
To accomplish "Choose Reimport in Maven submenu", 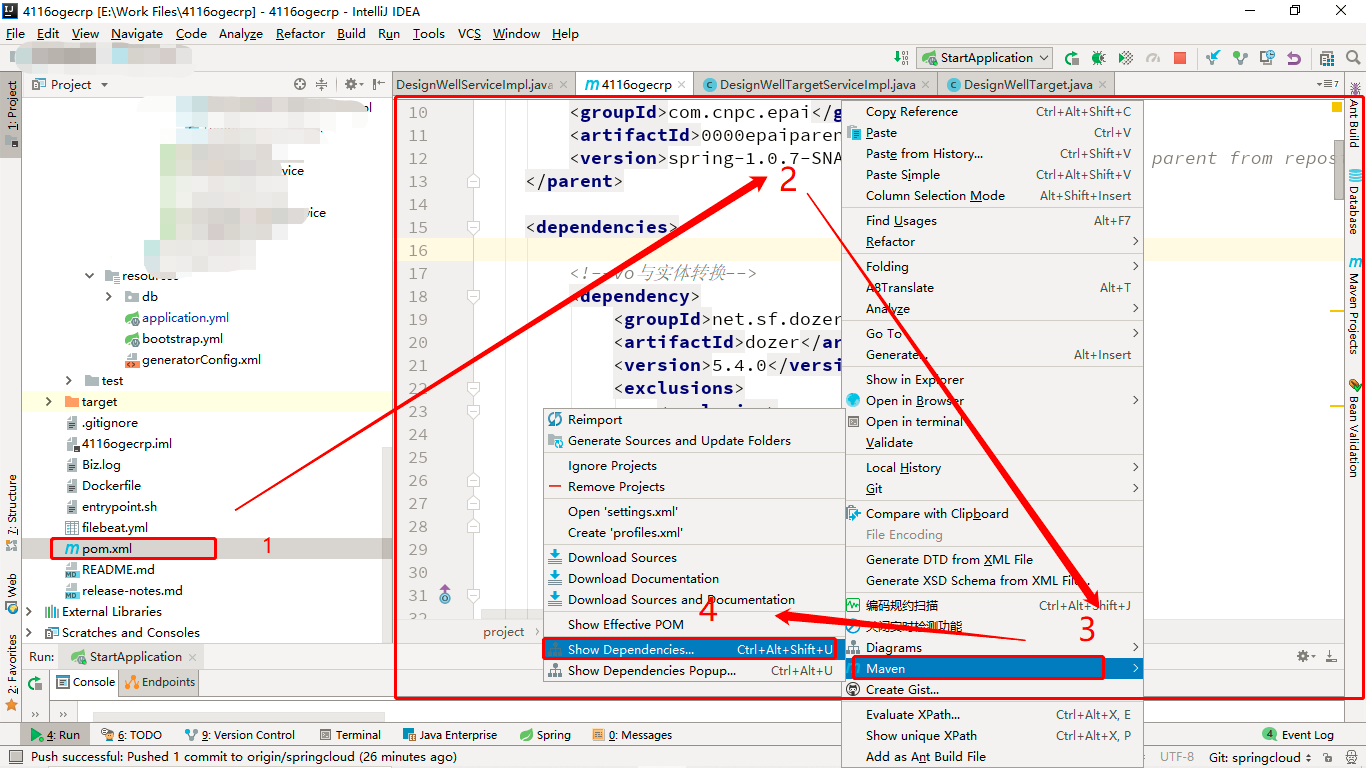I will 694,419.
